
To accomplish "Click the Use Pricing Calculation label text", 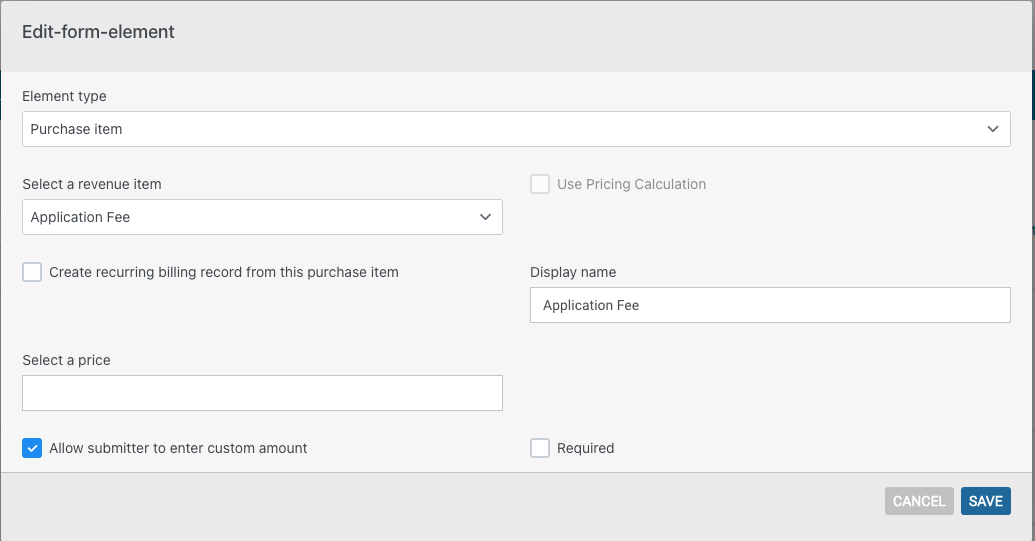I will pyautogui.click(x=631, y=184).
